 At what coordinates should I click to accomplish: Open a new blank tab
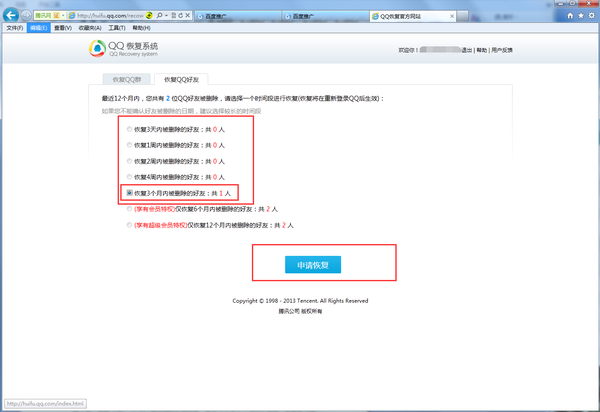coord(463,16)
